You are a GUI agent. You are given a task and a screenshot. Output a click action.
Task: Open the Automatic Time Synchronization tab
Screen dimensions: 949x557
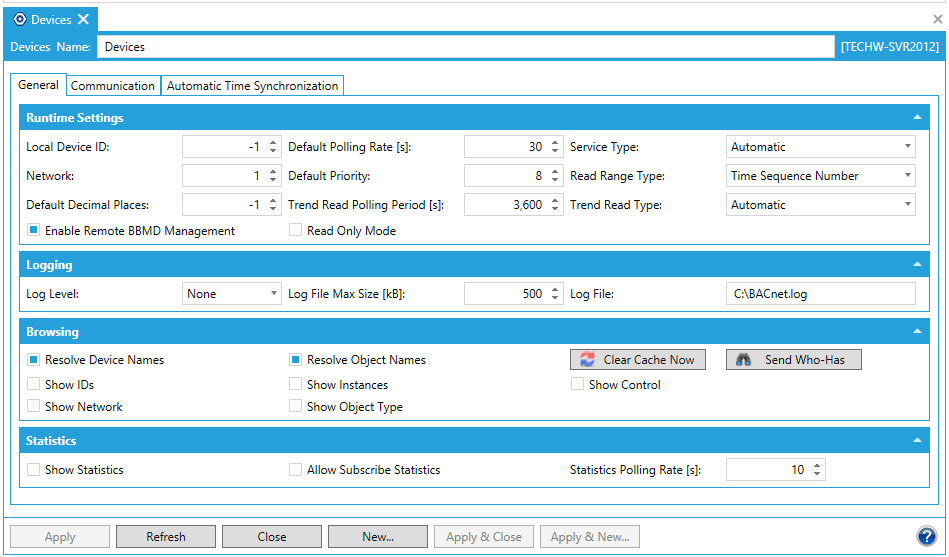[x=252, y=86]
